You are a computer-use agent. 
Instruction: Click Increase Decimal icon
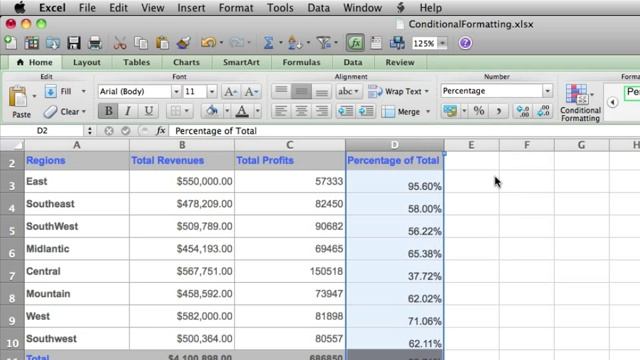click(523, 111)
